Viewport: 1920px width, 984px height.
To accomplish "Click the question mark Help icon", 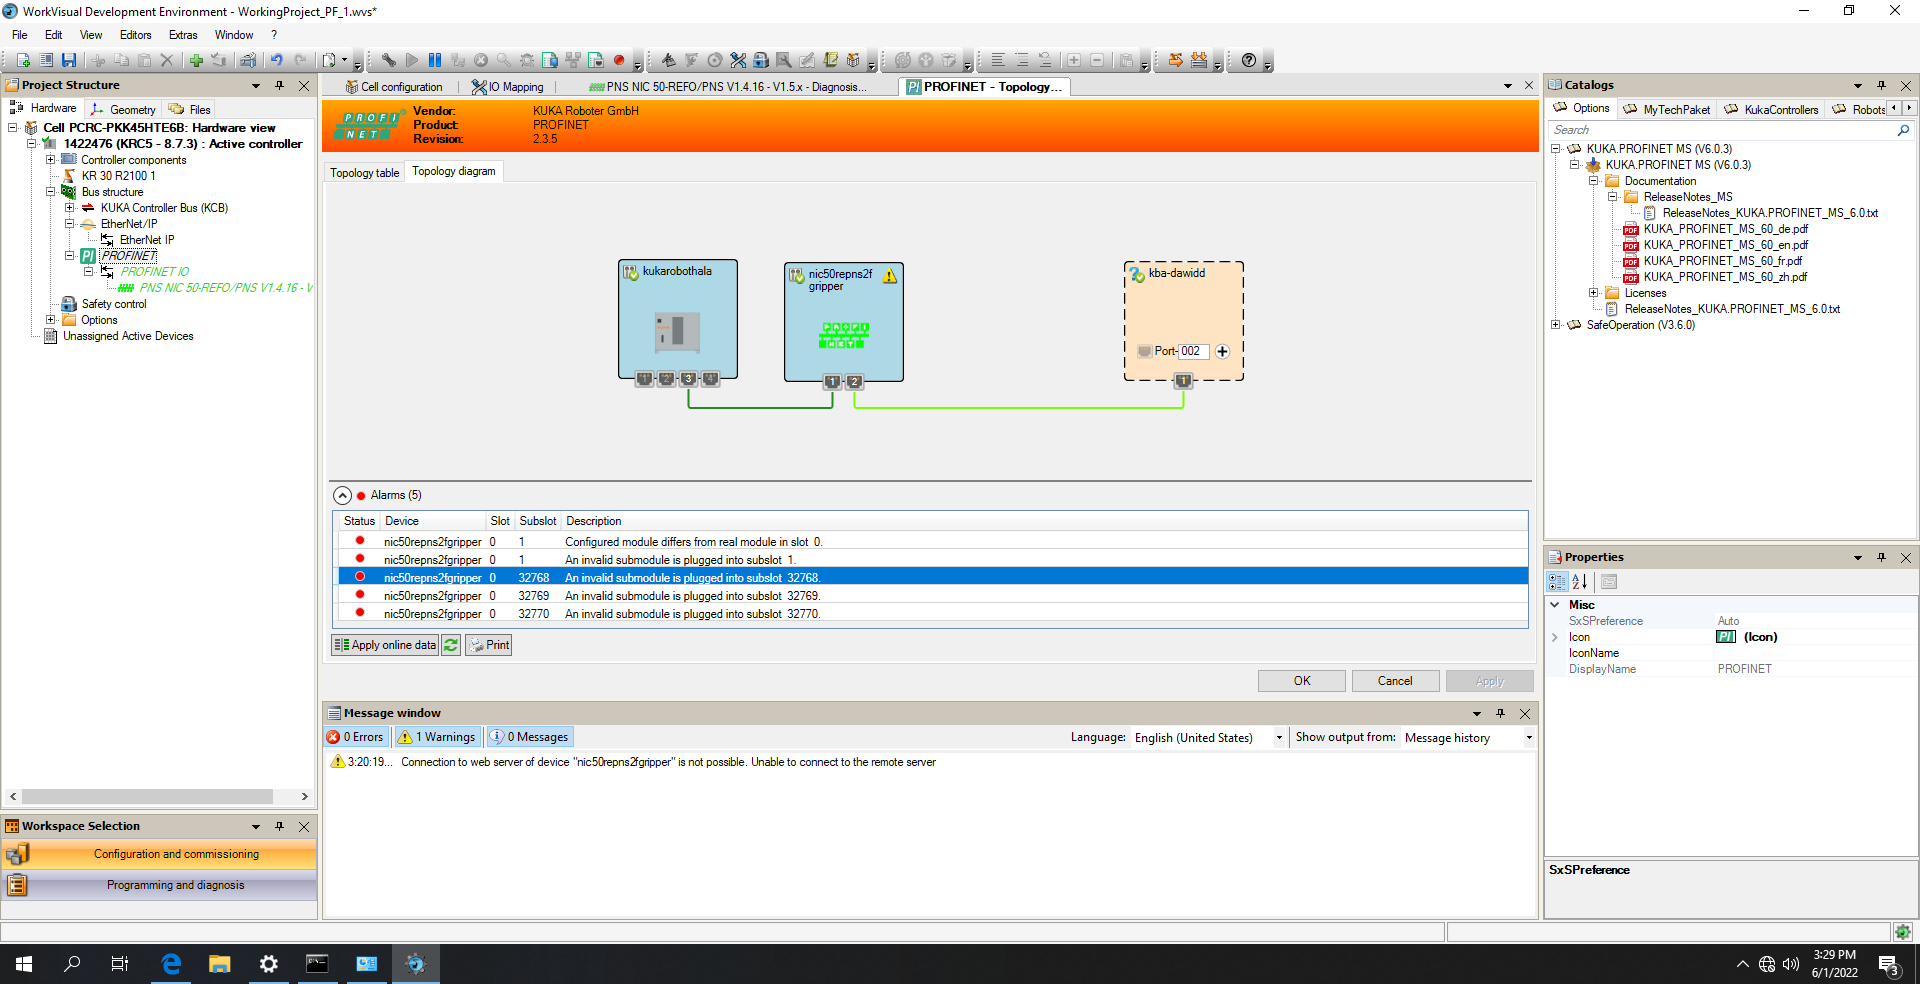I will [1249, 61].
